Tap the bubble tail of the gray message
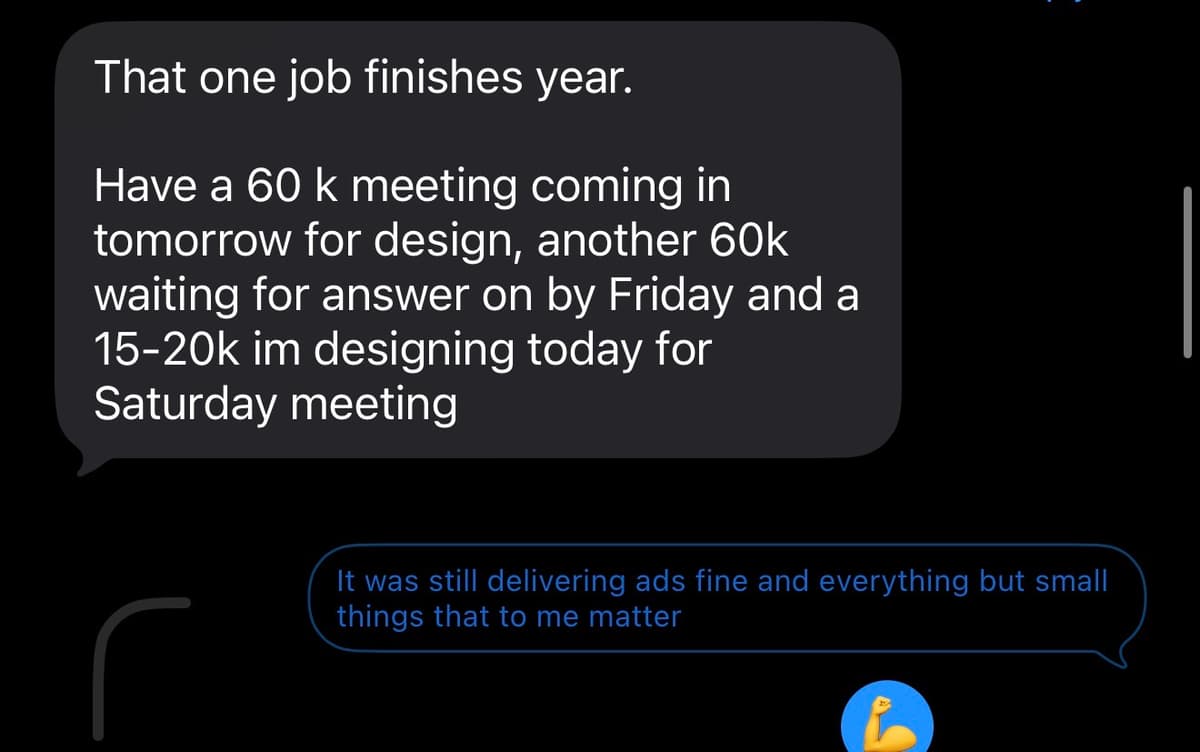 (x=80, y=460)
